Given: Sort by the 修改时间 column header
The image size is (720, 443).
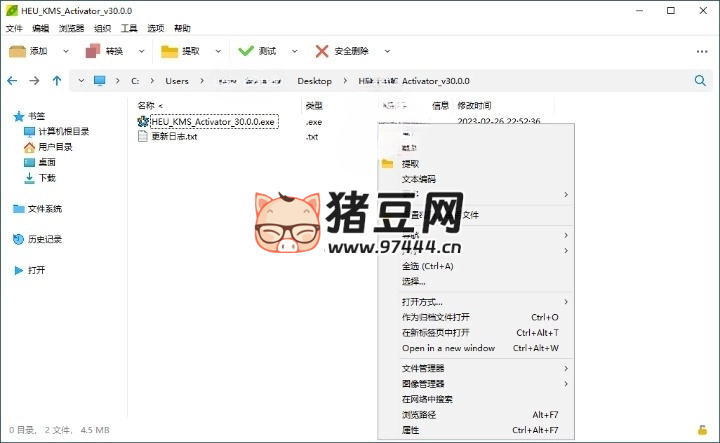Looking at the screenshot, I should pos(474,106).
